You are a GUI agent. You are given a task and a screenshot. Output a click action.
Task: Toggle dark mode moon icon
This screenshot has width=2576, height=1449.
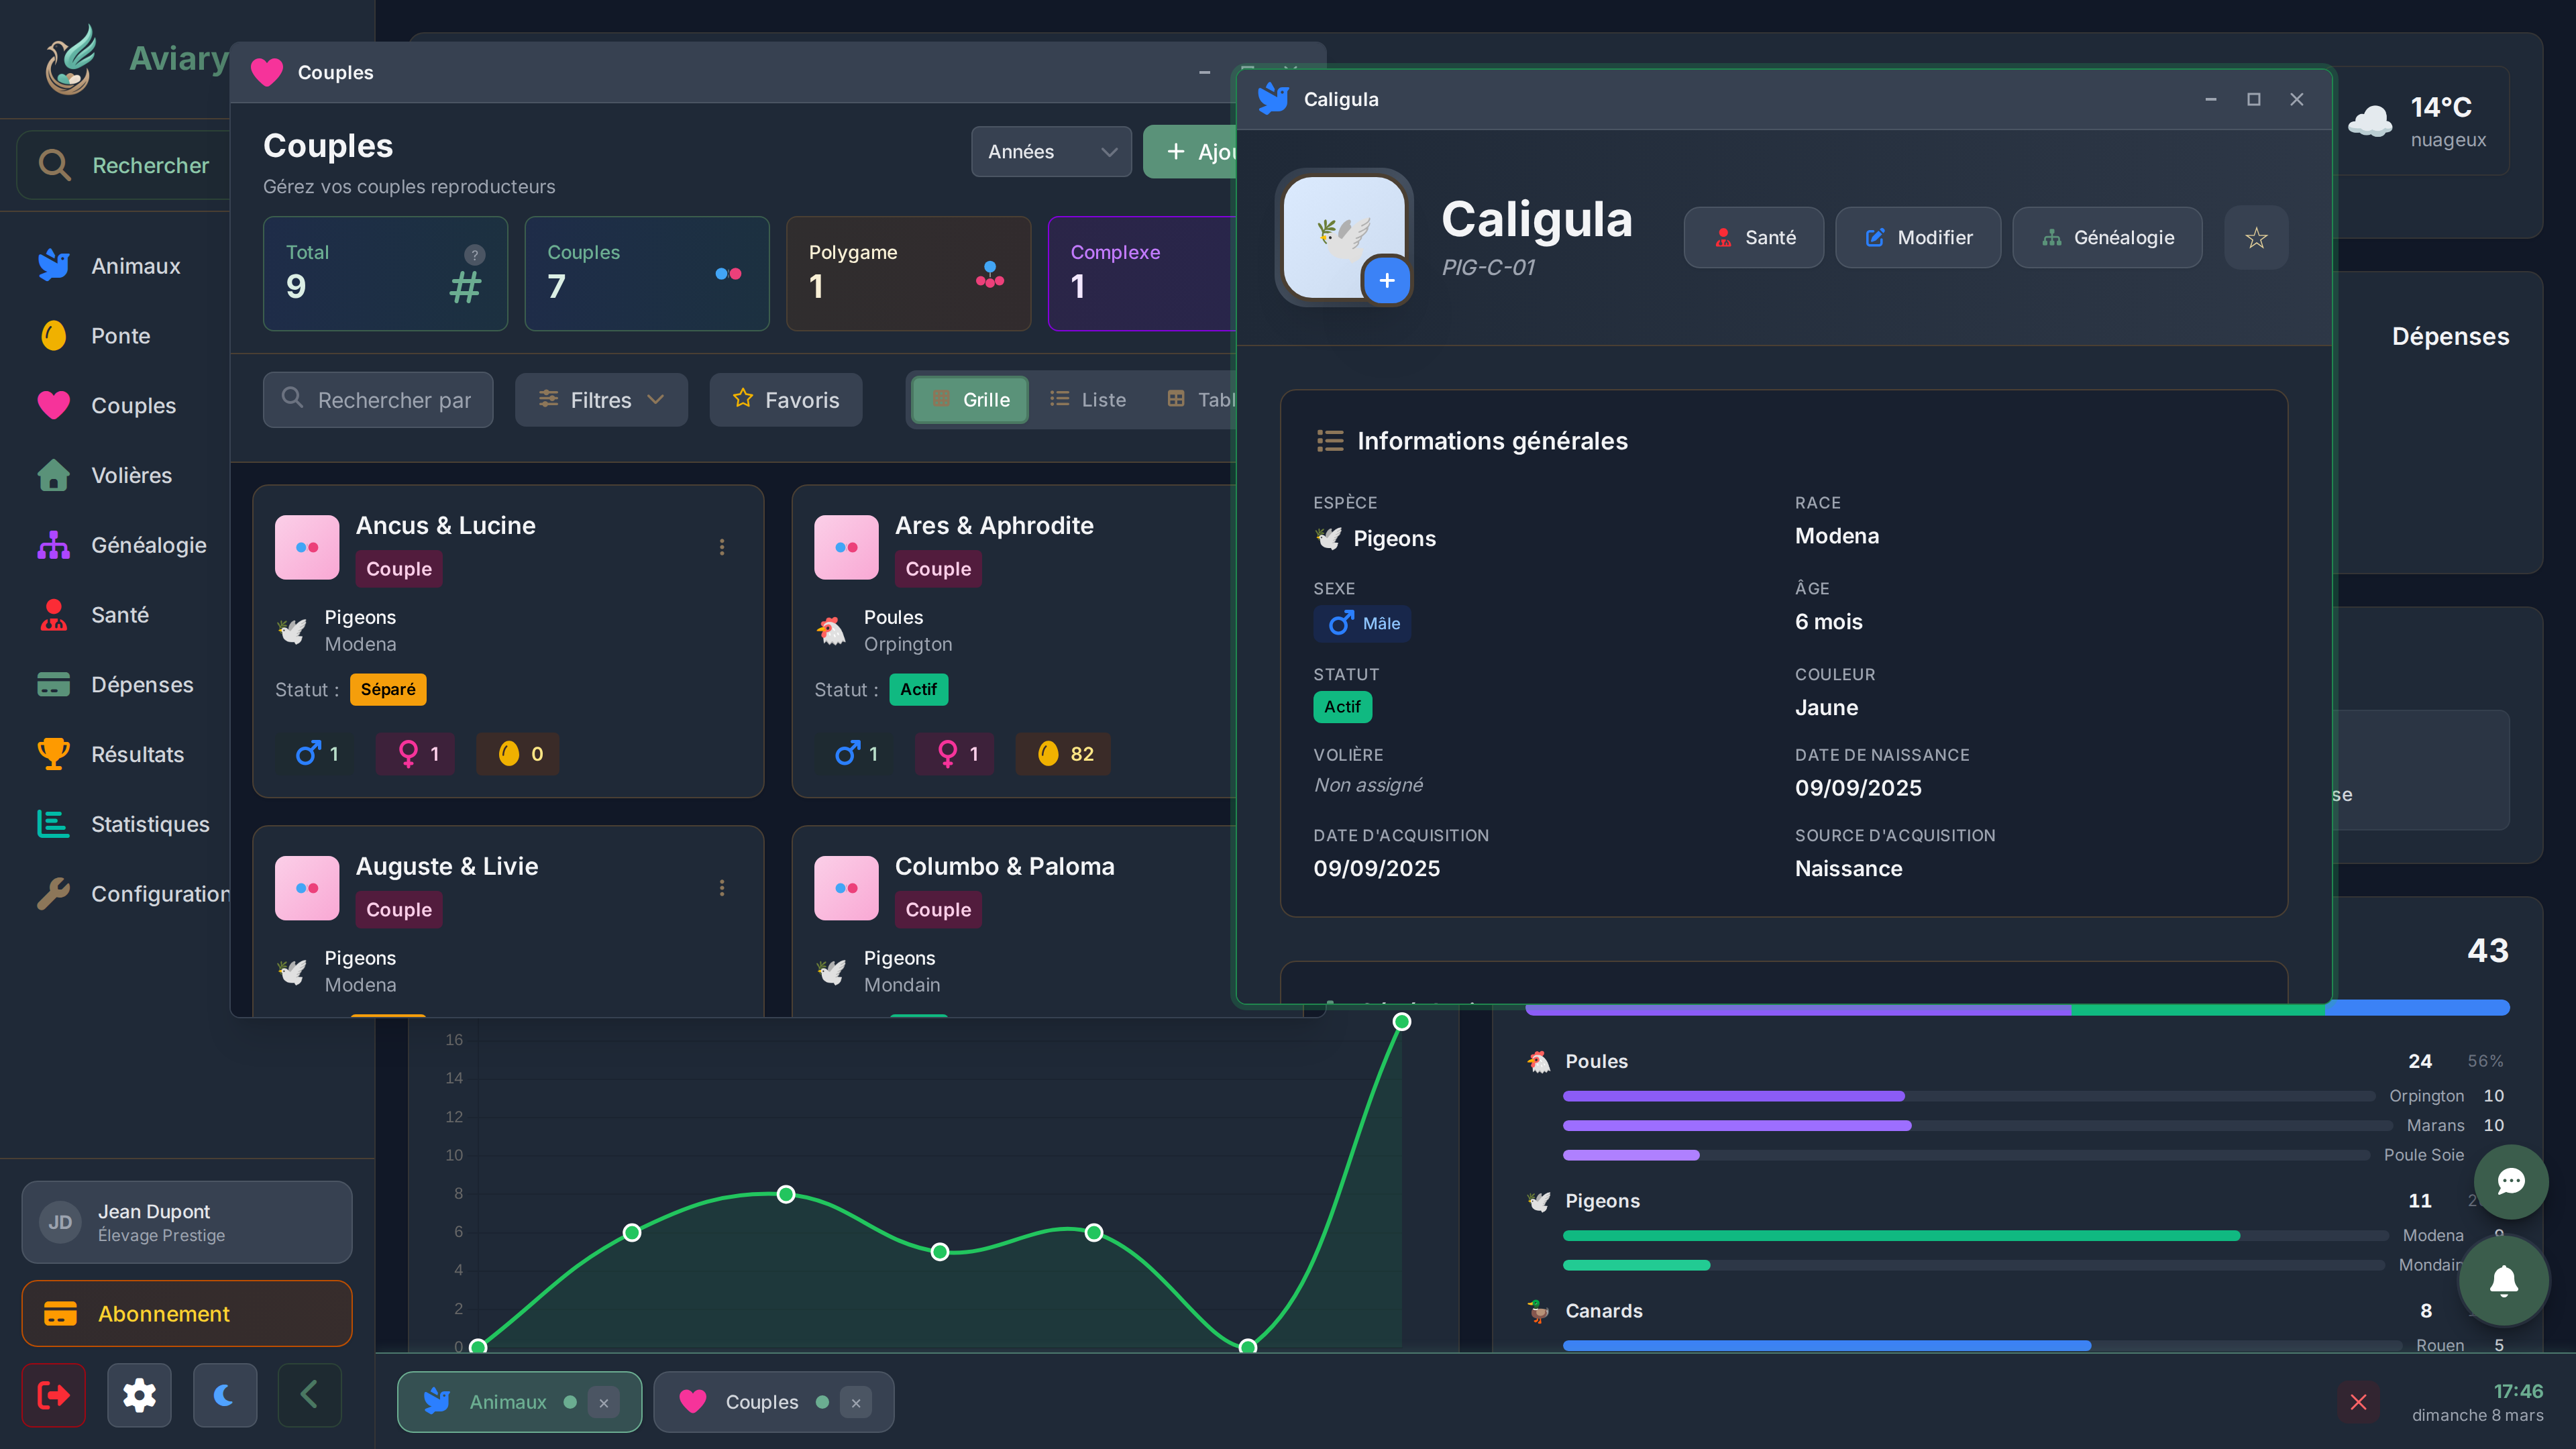pyautogui.click(x=224, y=1395)
